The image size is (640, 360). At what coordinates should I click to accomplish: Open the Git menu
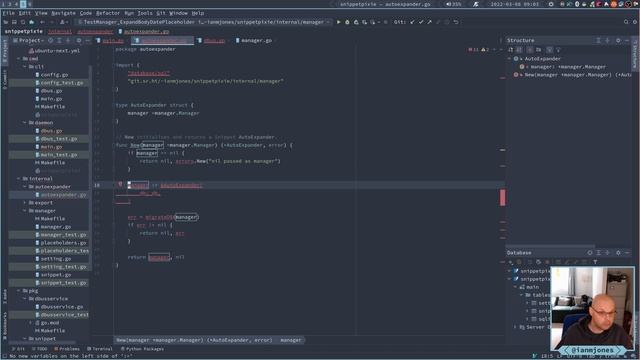(161, 13)
